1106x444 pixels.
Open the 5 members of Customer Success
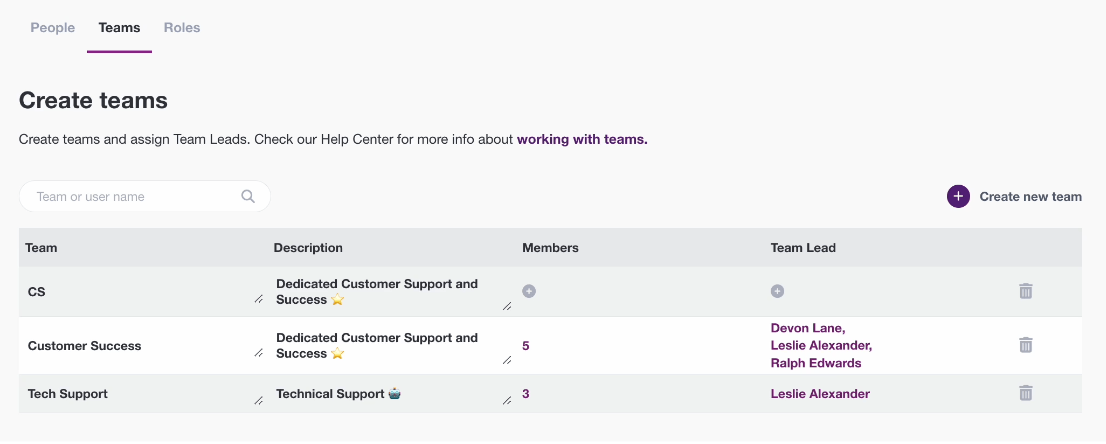tap(526, 346)
